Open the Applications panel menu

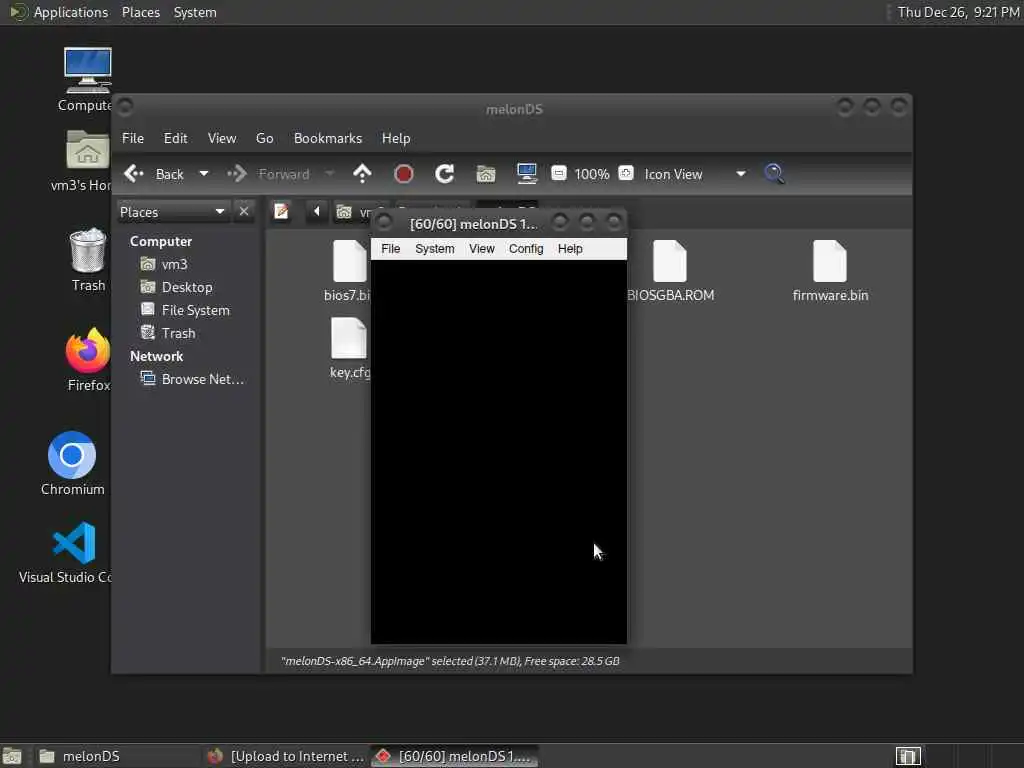pyautogui.click(x=60, y=12)
